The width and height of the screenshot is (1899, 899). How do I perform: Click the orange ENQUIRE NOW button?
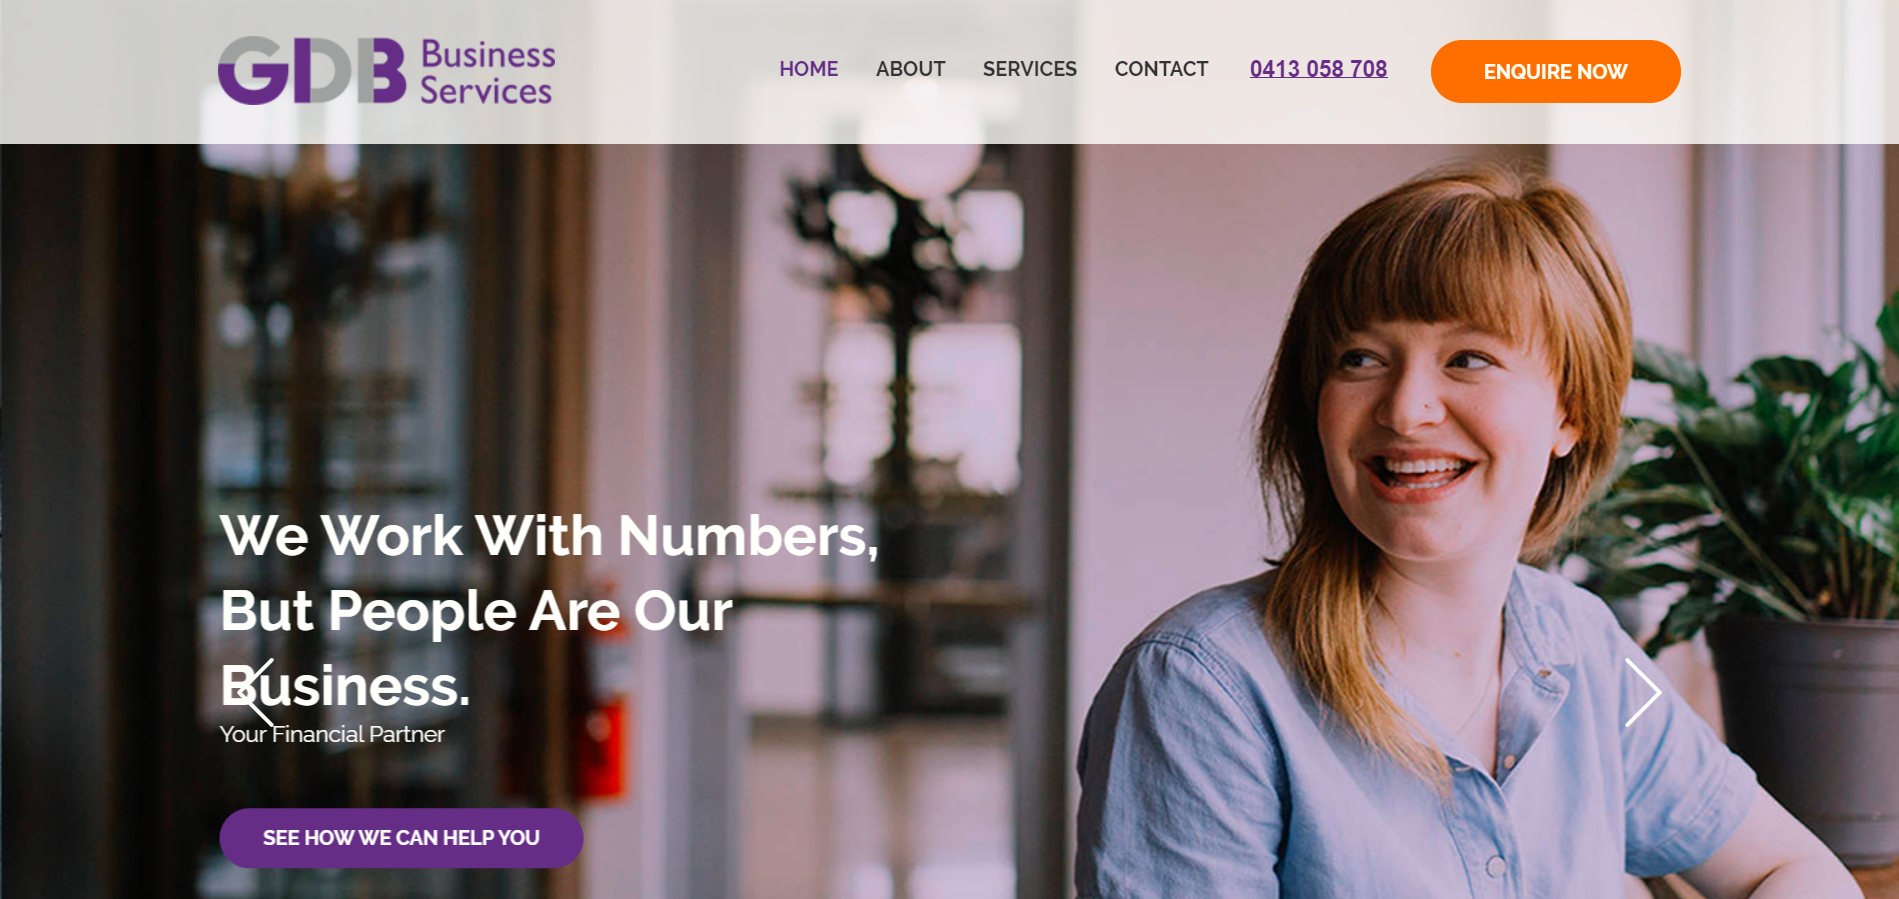tap(1555, 71)
